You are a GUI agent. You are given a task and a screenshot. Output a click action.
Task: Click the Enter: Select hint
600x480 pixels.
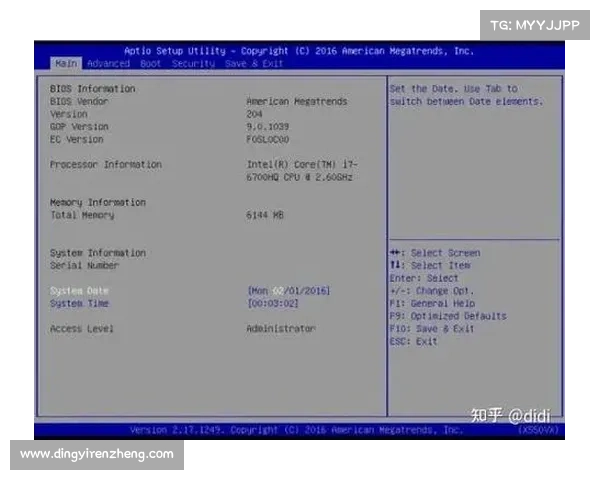point(424,278)
